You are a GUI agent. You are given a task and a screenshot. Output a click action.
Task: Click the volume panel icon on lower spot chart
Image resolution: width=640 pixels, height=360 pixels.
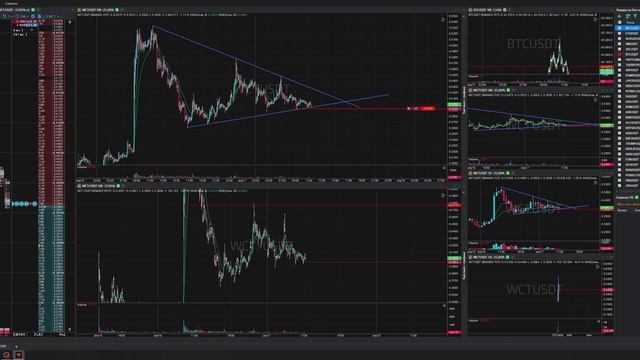coord(444,305)
